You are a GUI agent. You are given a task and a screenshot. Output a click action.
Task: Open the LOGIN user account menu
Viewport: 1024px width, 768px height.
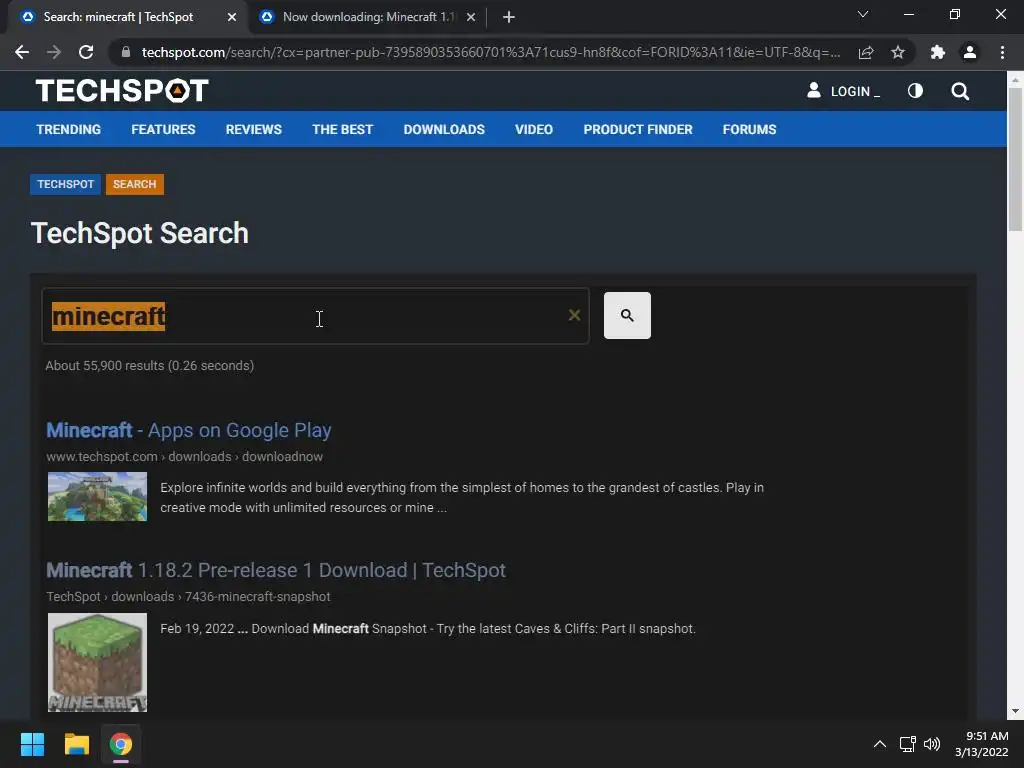[x=843, y=91]
